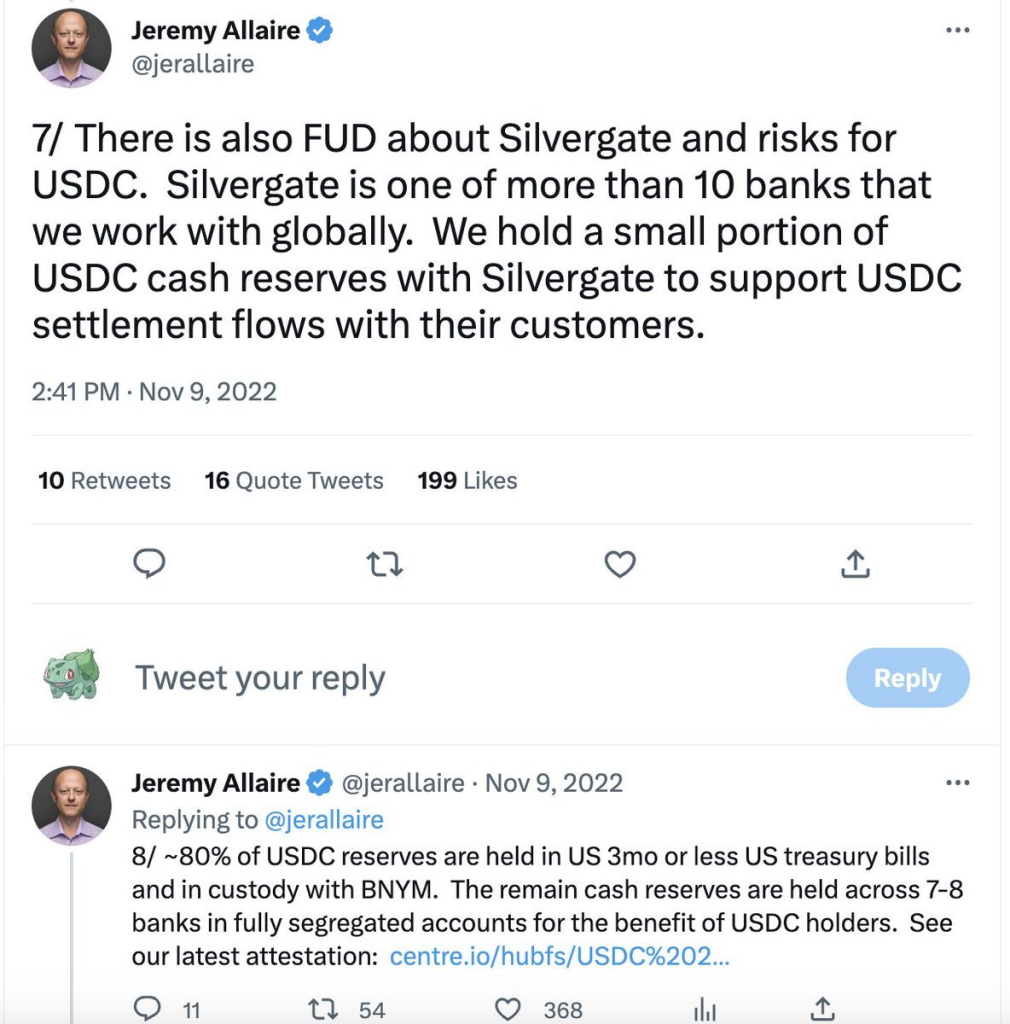Click share icon on the reply tweet
Image resolution: width=1010 pixels, height=1024 pixels.
tap(823, 1010)
